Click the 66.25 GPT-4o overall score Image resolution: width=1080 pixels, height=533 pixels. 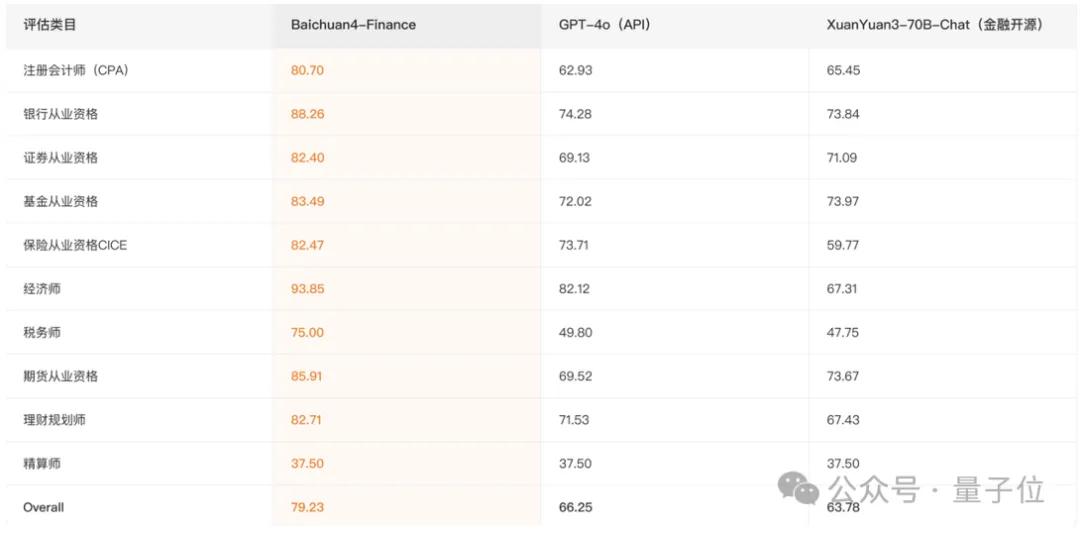pos(575,507)
